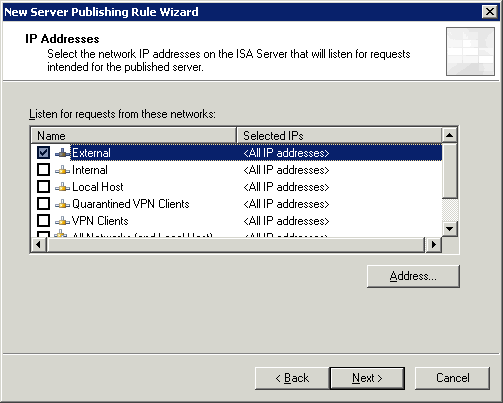
Task: Click the Local Host network icon
Action: [62, 187]
